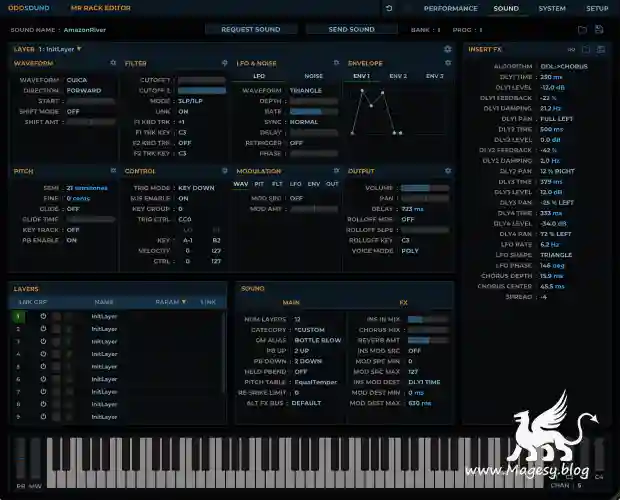The width and height of the screenshot is (620, 500).
Task: Click the GM ALIAS value BOTTLE BLOW
Action: pyautogui.click(x=318, y=340)
